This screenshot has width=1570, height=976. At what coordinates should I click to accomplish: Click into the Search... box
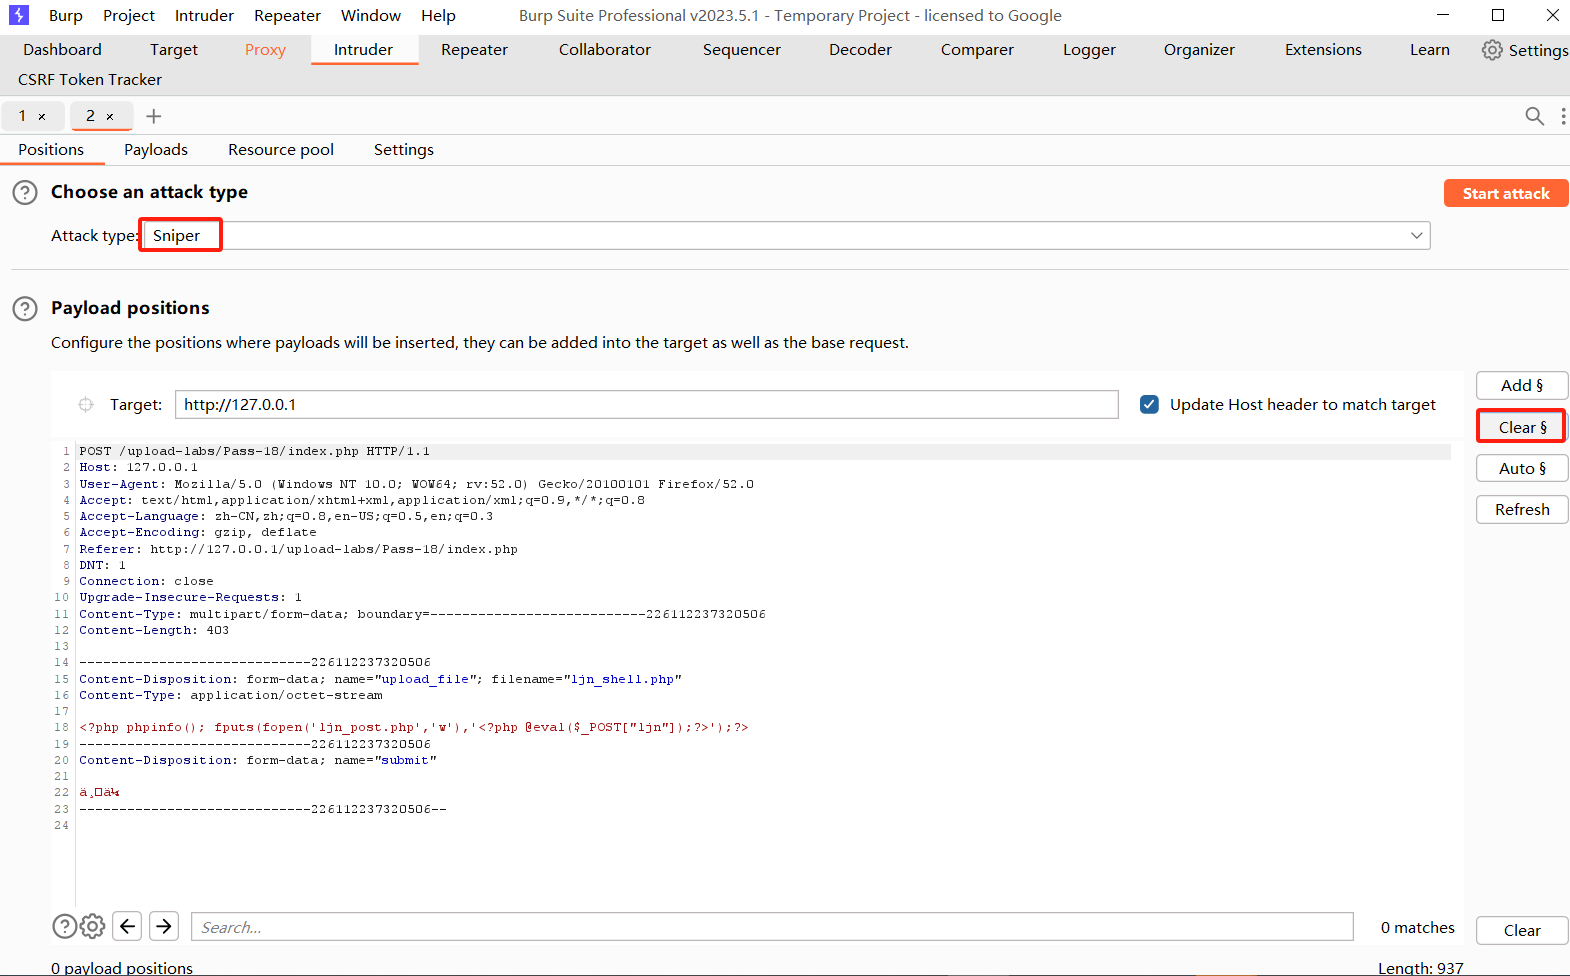(x=772, y=927)
